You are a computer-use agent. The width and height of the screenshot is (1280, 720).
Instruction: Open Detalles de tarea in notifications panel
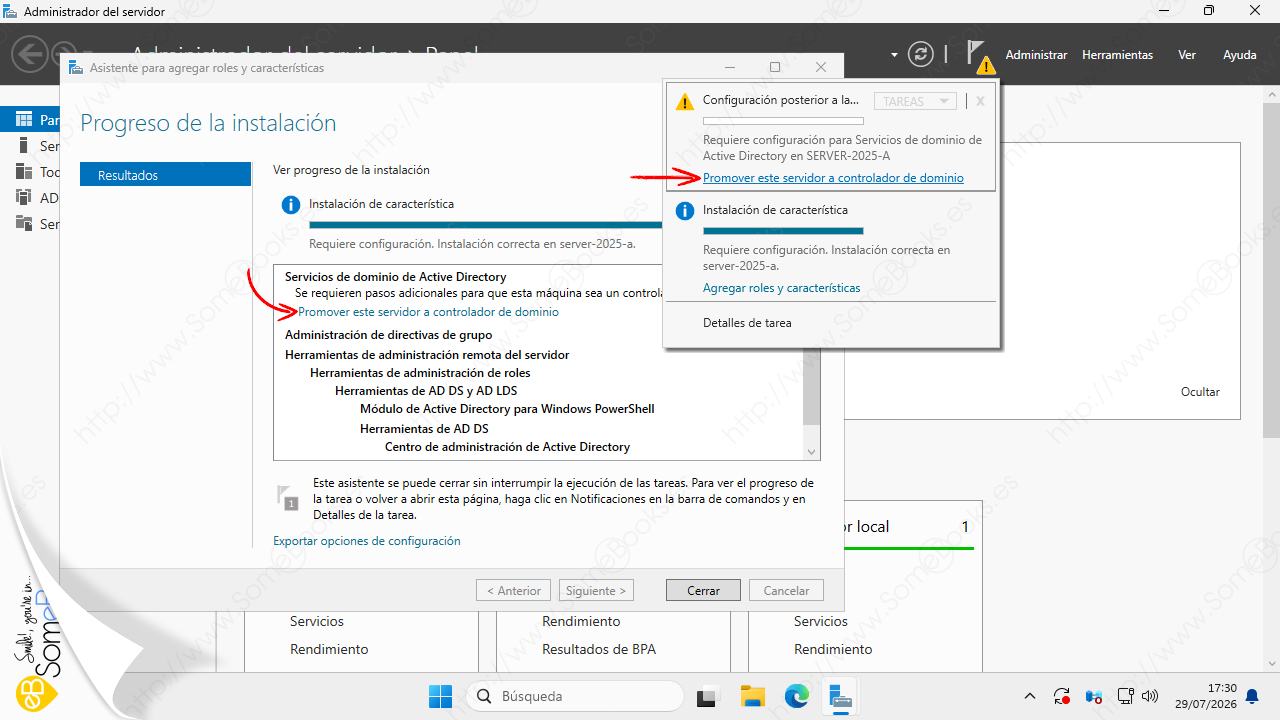click(747, 323)
